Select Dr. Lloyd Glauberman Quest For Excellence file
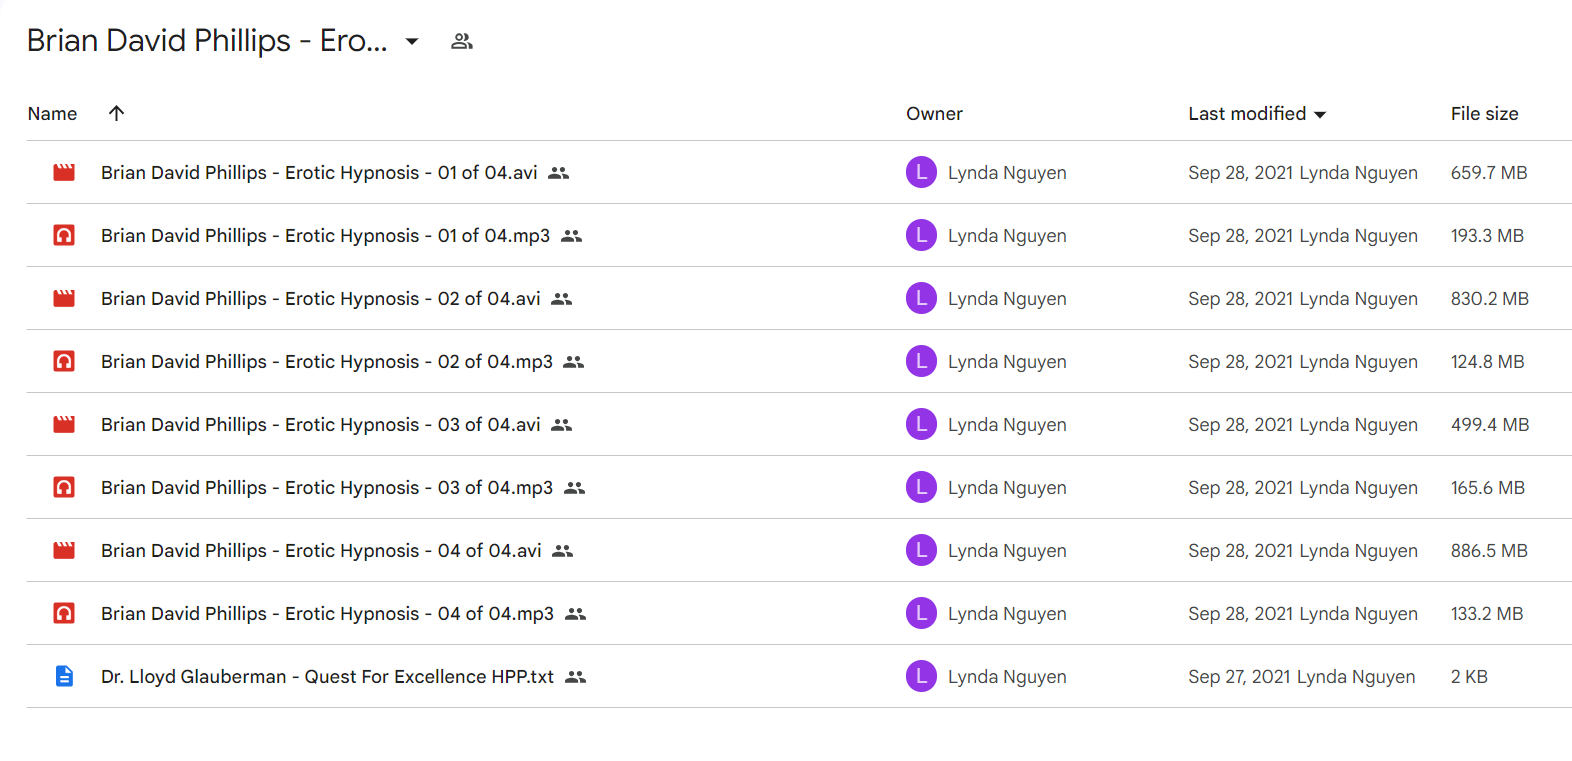Screen dimensions: 1572x761 (x=327, y=677)
